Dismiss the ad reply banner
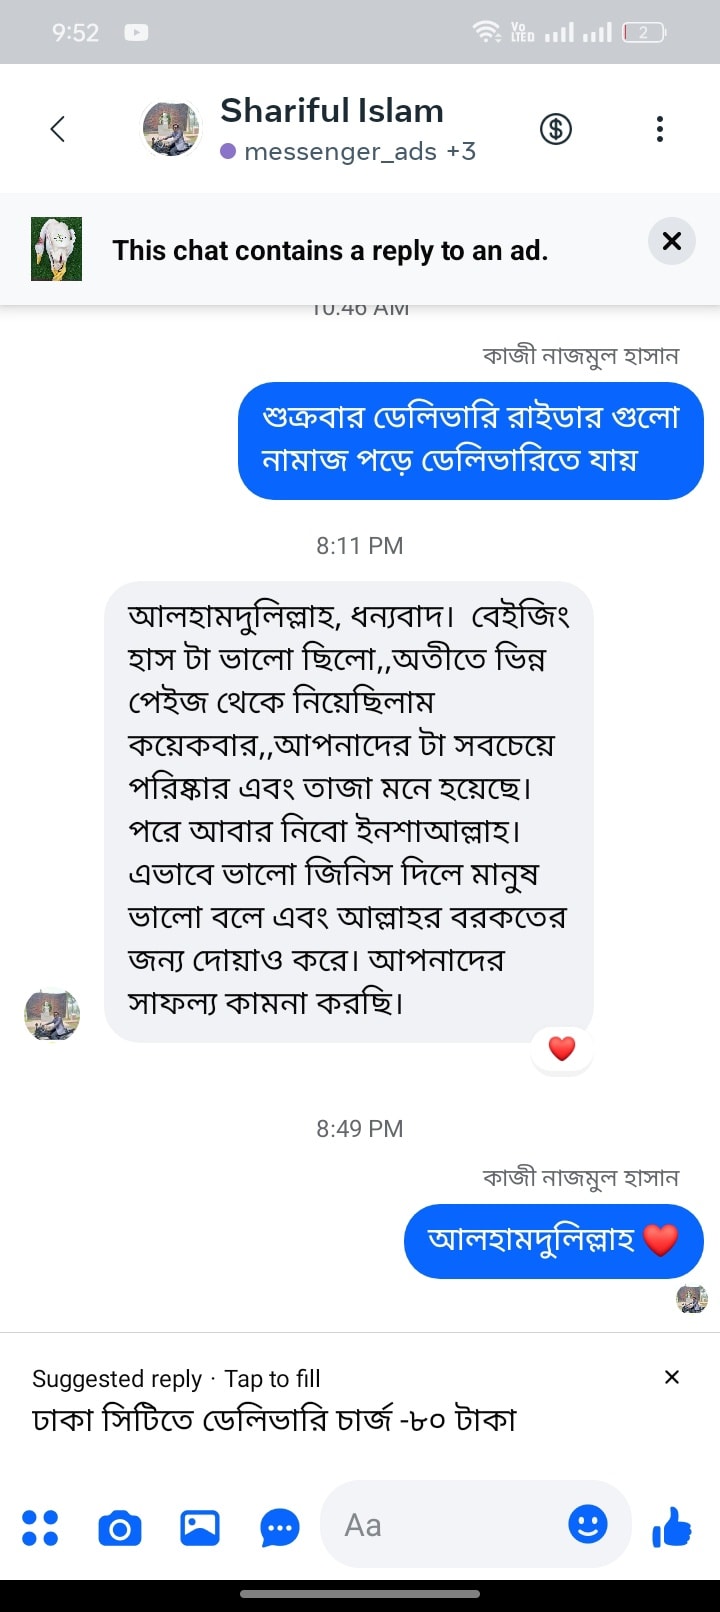Screen dimensions: 720x1612 (x=672, y=241)
